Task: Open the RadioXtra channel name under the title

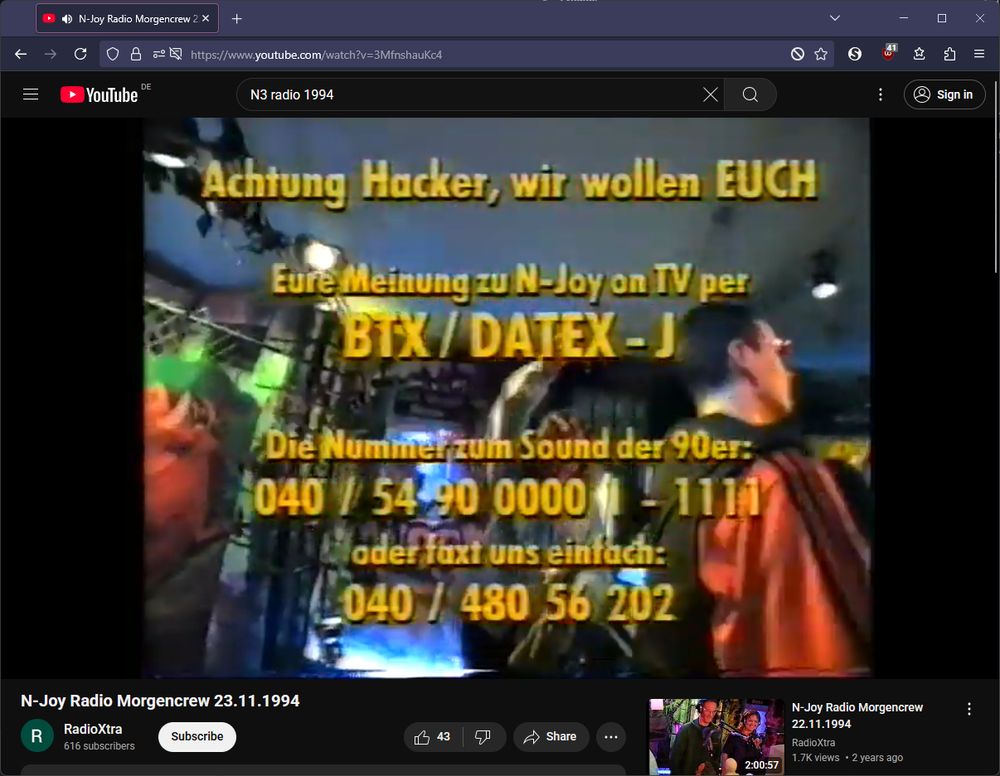Action: pyautogui.click(x=92, y=729)
